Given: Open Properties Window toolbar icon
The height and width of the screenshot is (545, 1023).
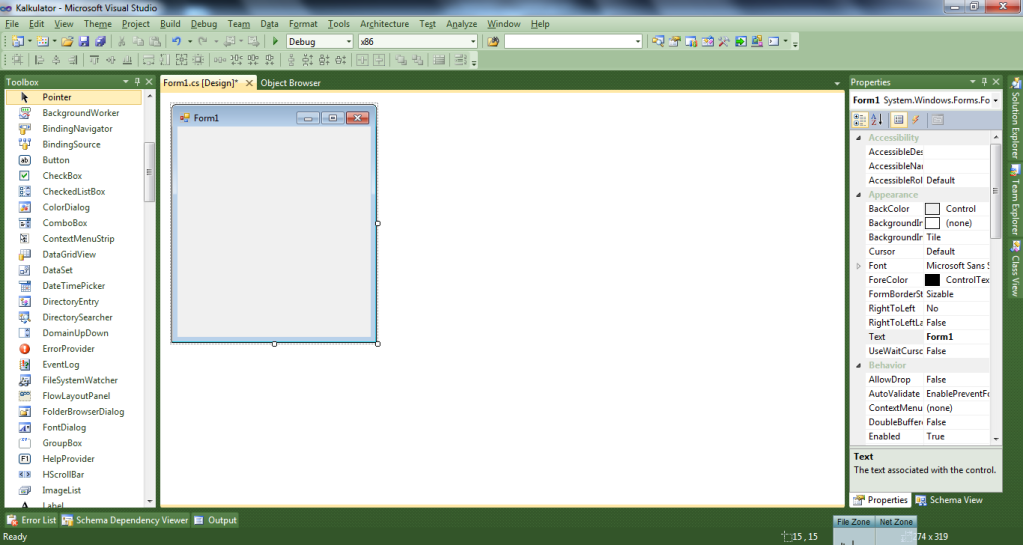Looking at the screenshot, I should [x=674, y=41].
